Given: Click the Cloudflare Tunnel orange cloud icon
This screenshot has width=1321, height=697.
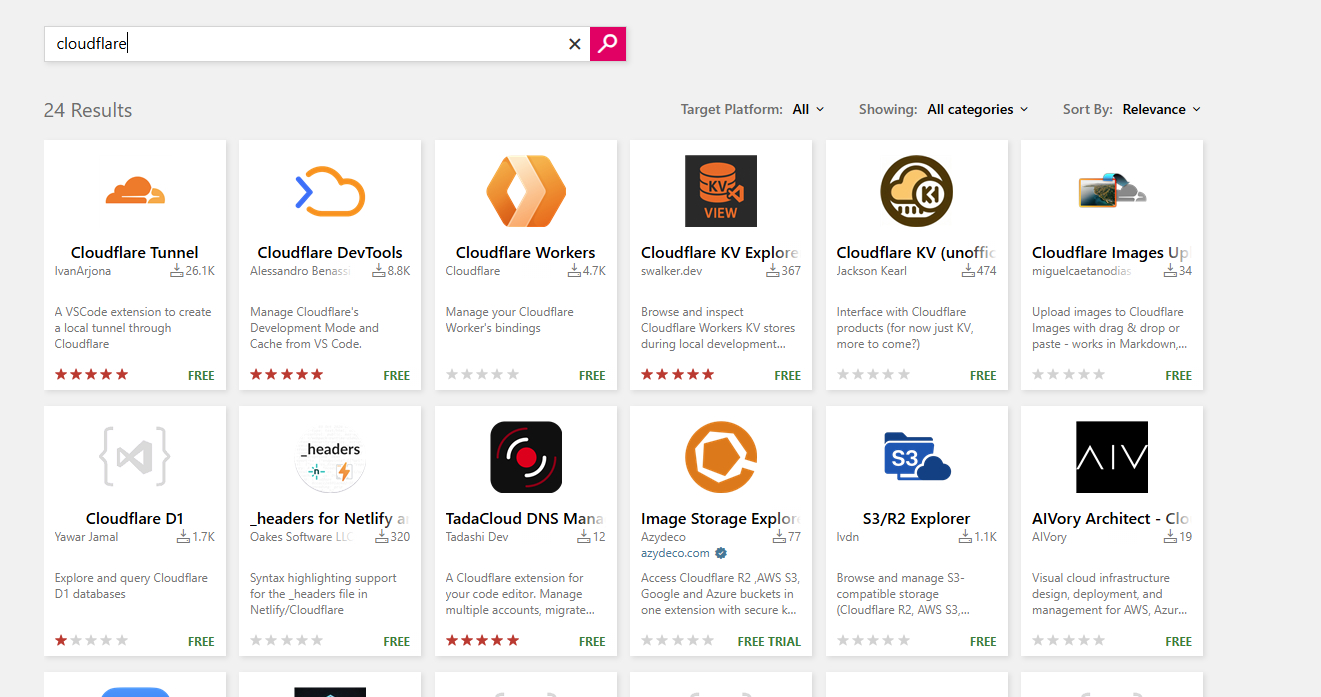Looking at the screenshot, I should (x=135, y=190).
